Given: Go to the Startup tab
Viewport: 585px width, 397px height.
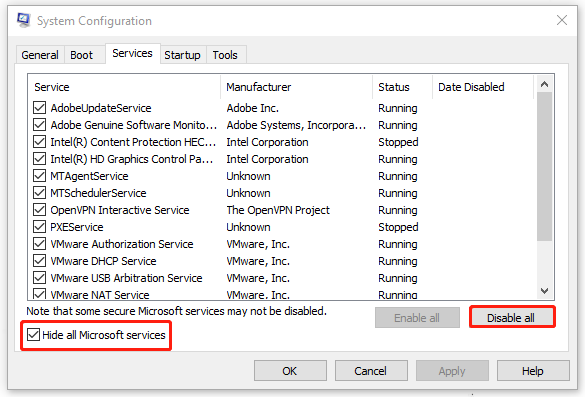Looking at the screenshot, I should (x=182, y=55).
